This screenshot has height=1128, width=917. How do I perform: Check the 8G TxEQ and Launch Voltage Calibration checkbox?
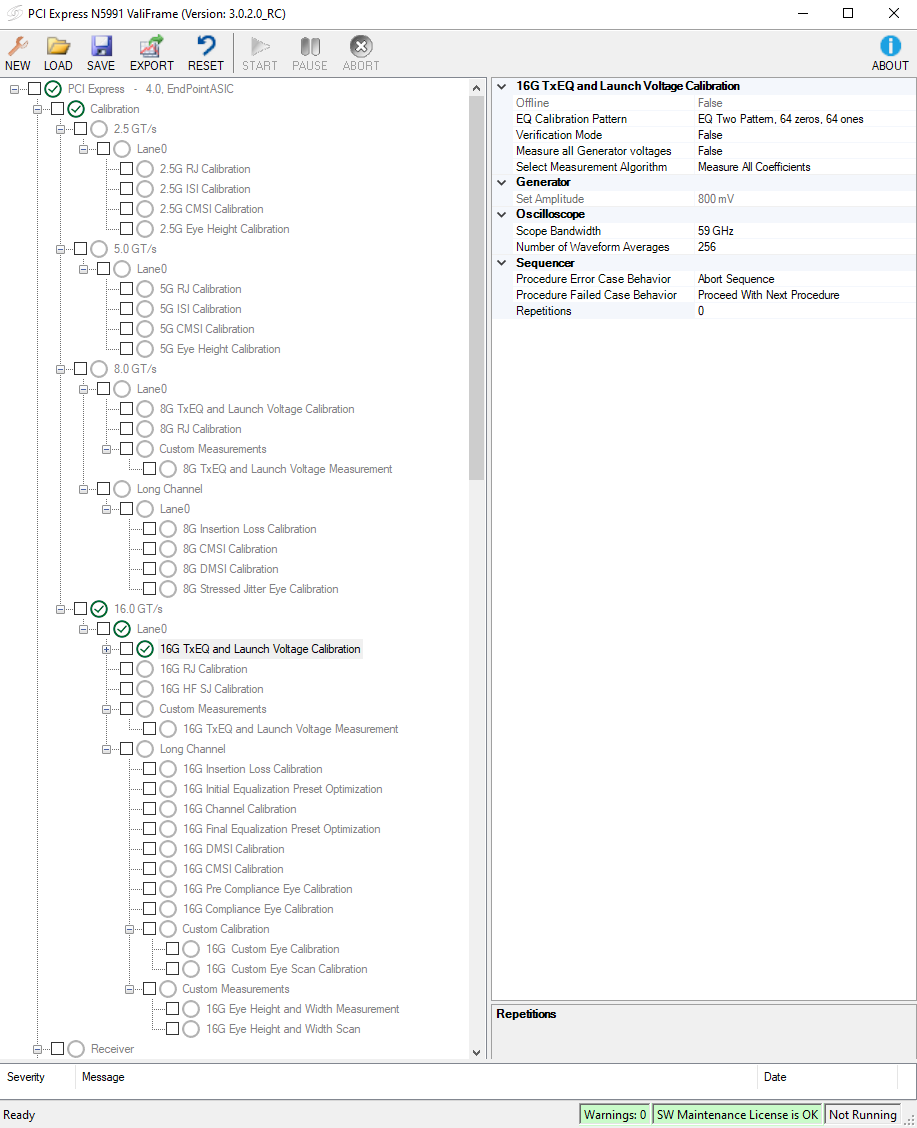tap(127, 409)
